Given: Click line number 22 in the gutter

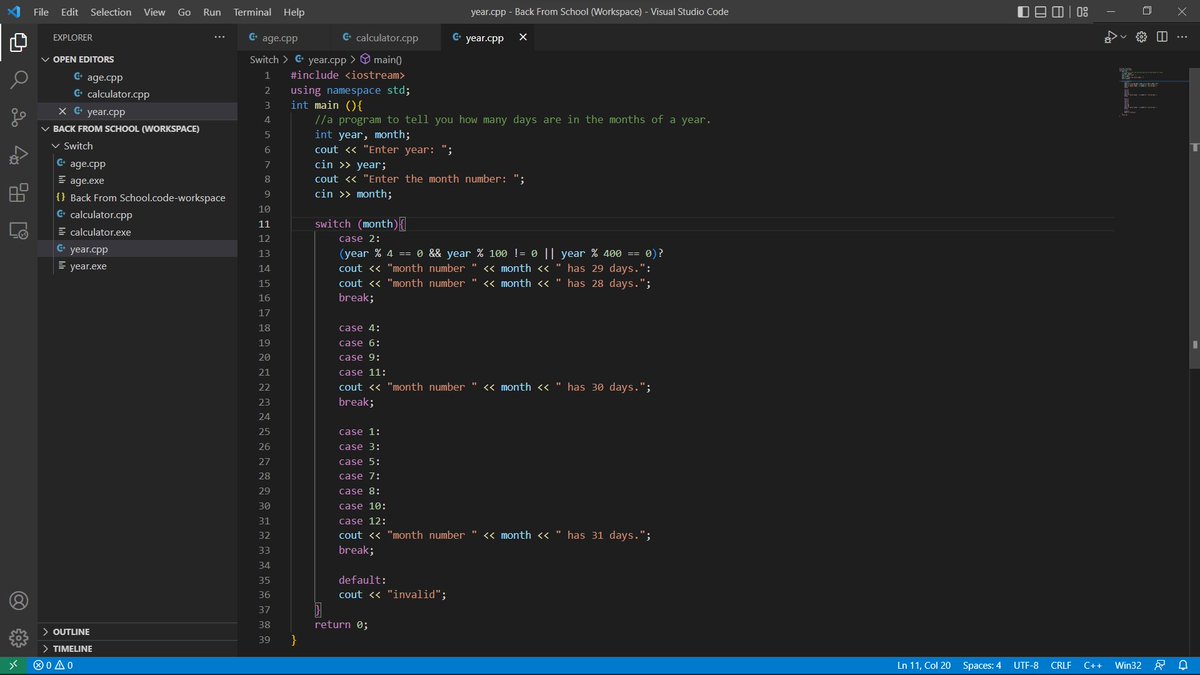Looking at the screenshot, I should pyautogui.click(x=264, y=387).
